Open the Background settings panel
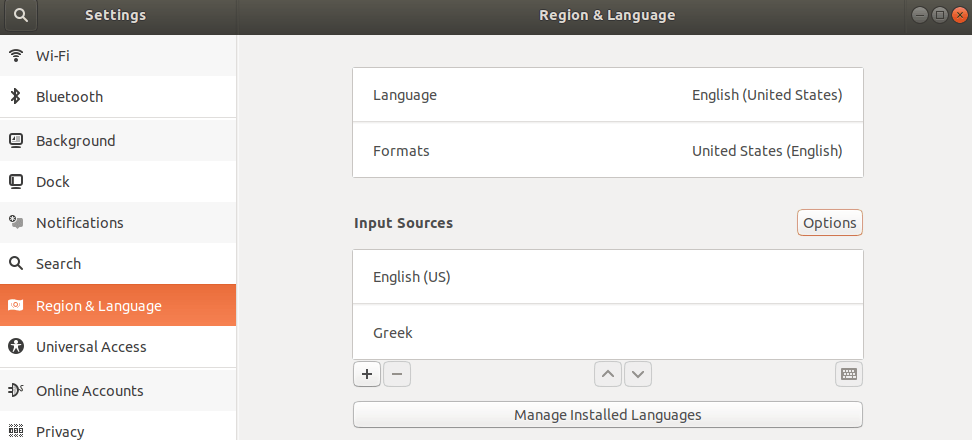Image resolution: width=972 pixels, height=440 pixels. click(76, 141)
